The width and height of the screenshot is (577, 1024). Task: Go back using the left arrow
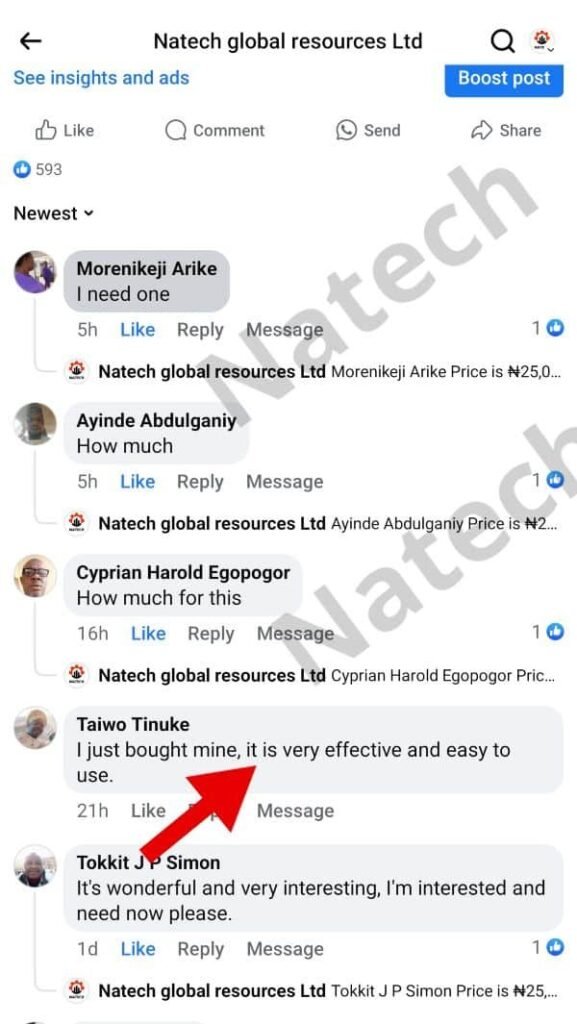[x=31, y=42]
